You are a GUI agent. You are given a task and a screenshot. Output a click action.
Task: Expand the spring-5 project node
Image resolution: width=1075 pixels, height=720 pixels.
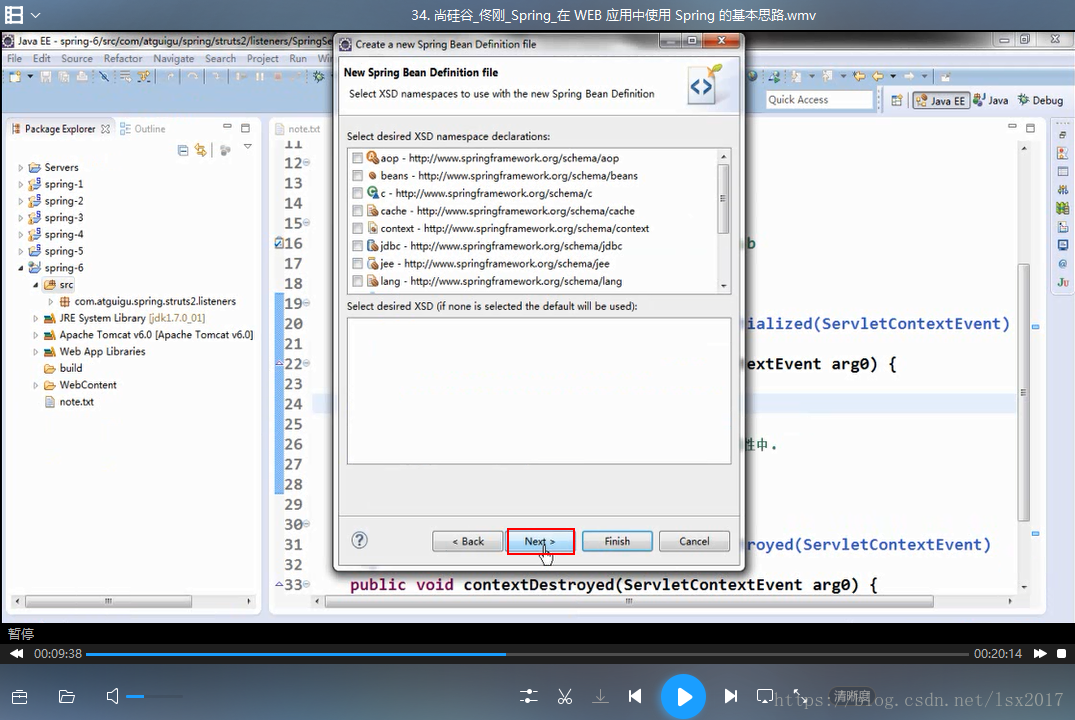[21, 251]
